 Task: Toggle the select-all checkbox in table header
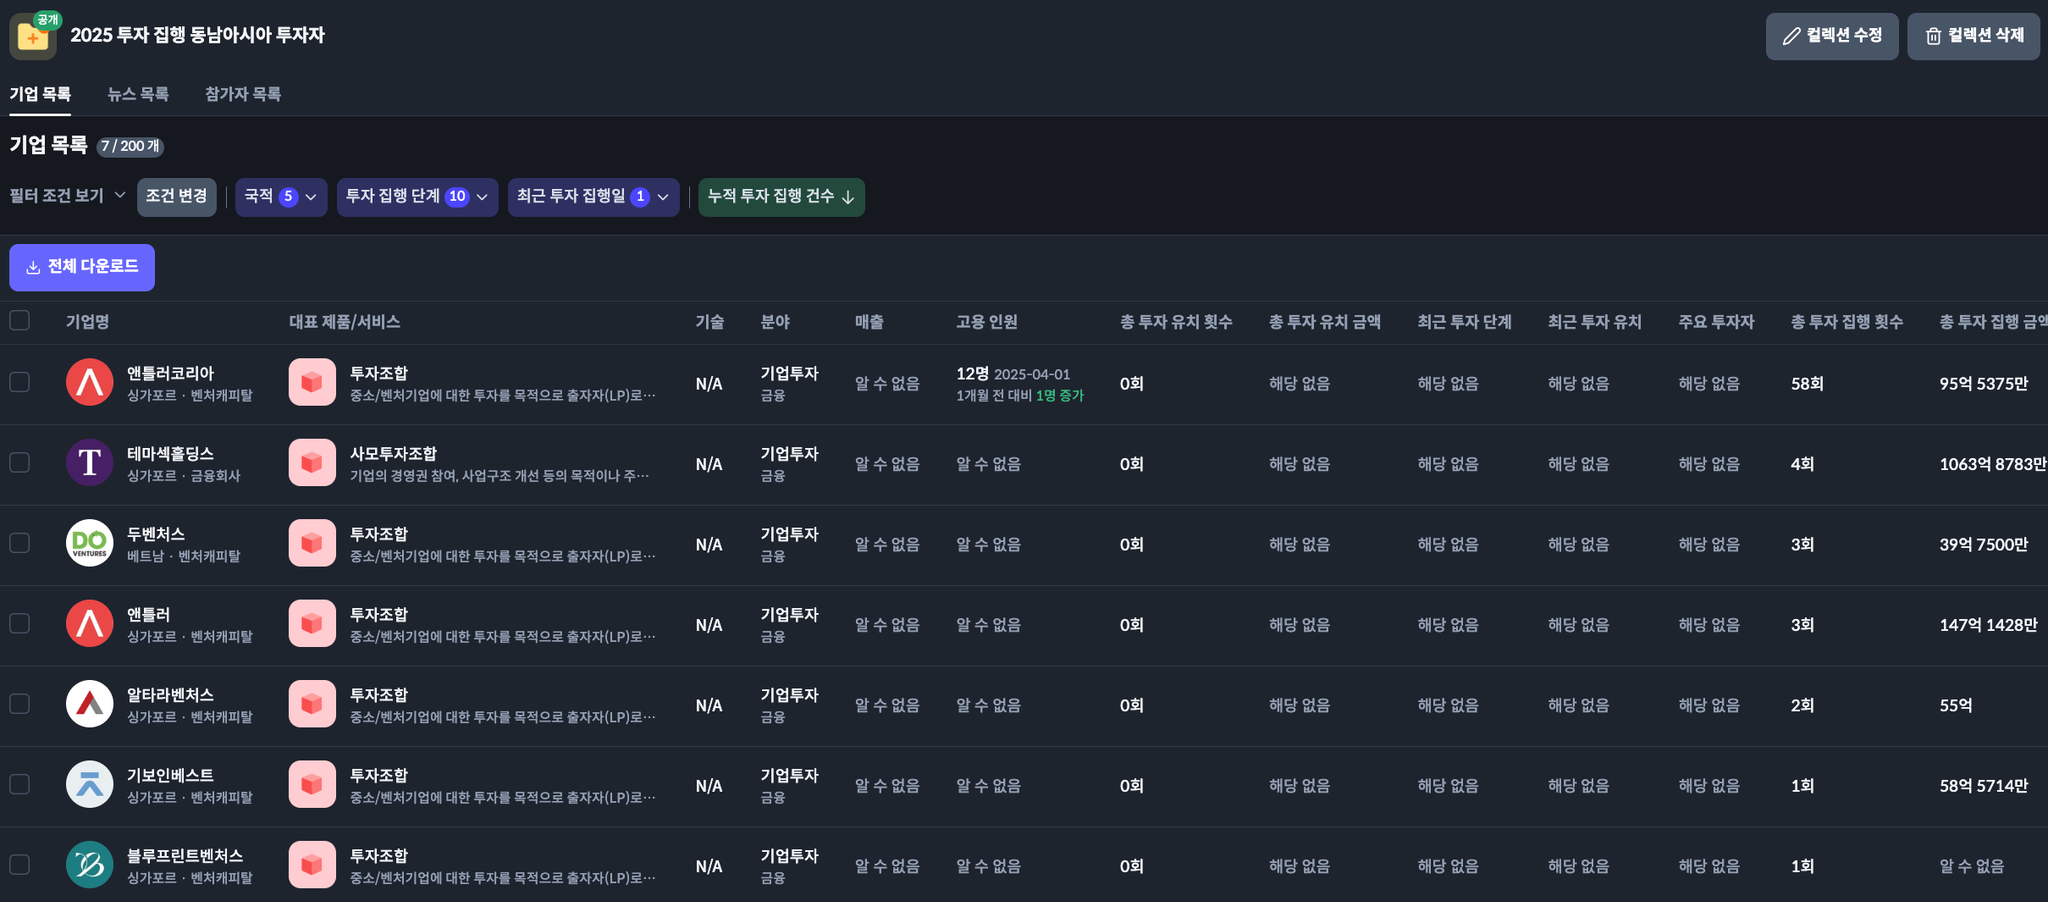coord(20,321)
